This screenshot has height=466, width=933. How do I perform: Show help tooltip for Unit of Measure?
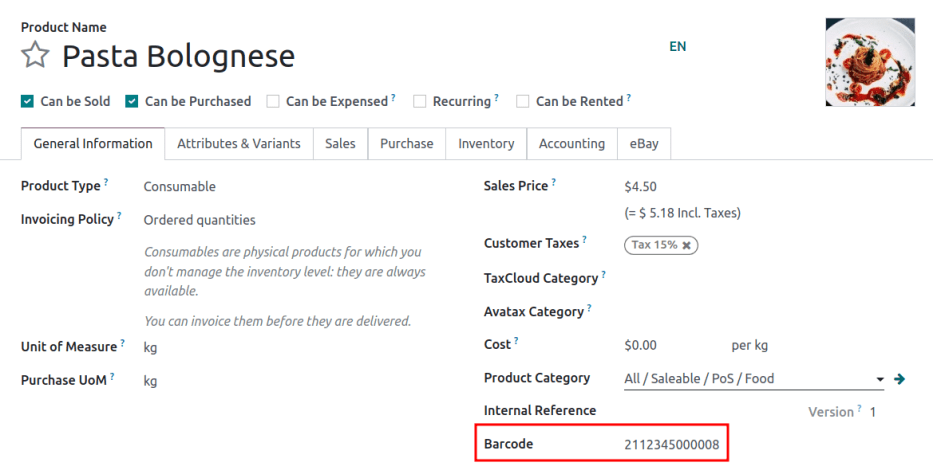pyautogui.click(x=122, y=344)
